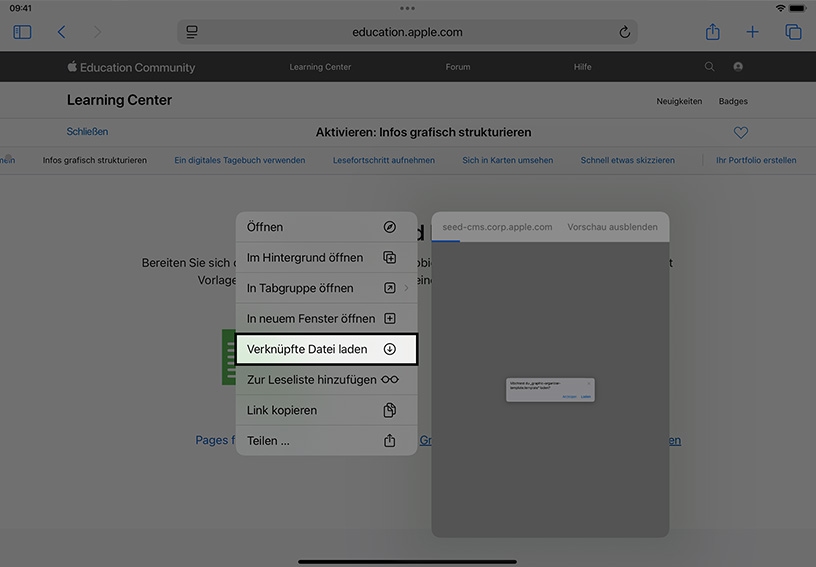Open the Safari share sheet icon
The width and height of the screenshot is (816, 567).
(712, 32)
